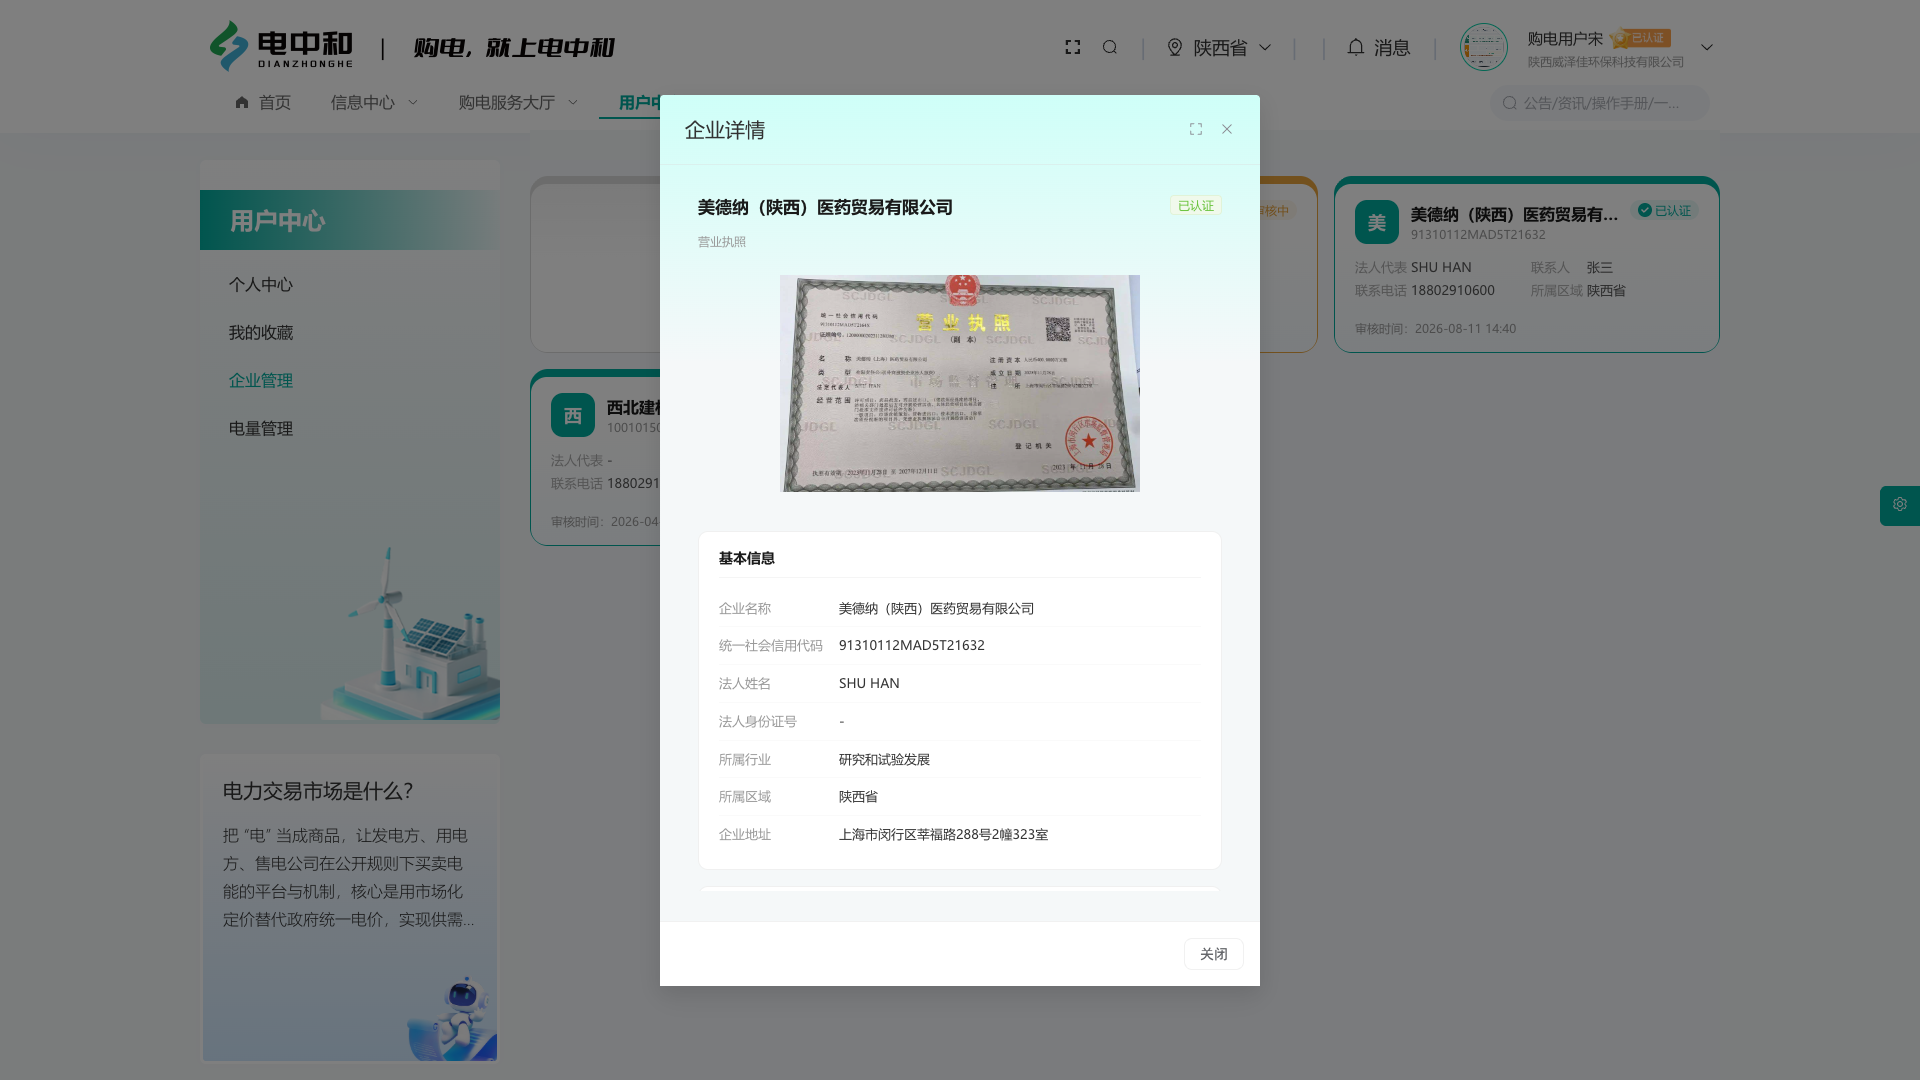Toggle fullscreen icon in top header
Viewport: 1920px width, 1080px height.
click(1073, 47)
